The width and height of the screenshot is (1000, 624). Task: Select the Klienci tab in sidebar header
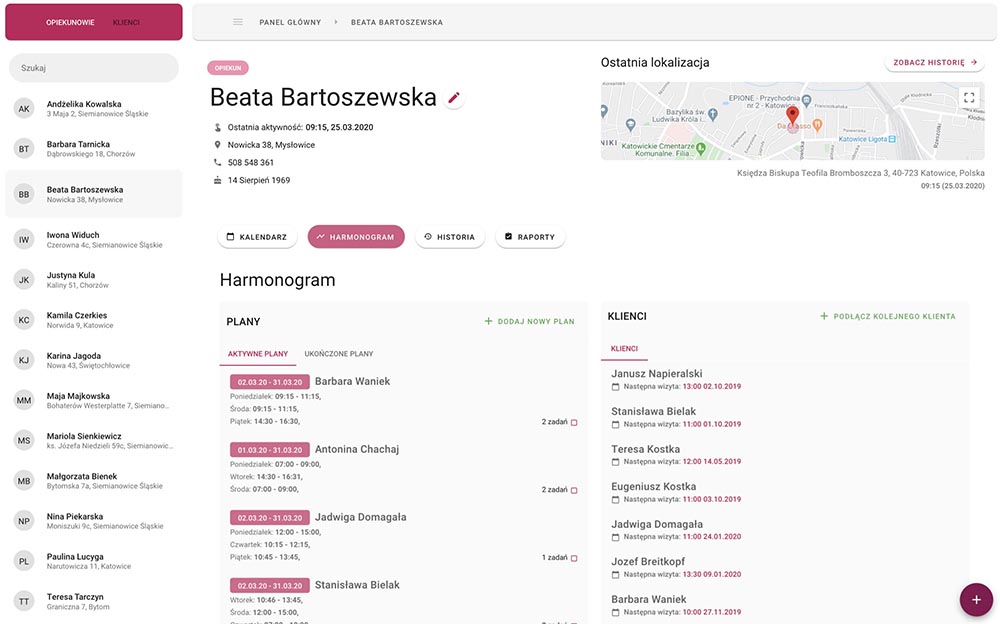point(126,22)
